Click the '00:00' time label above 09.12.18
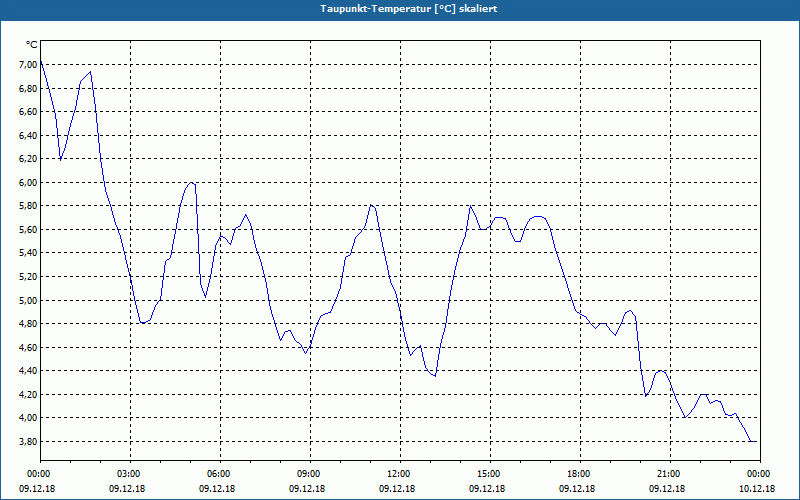 (41, 474)
